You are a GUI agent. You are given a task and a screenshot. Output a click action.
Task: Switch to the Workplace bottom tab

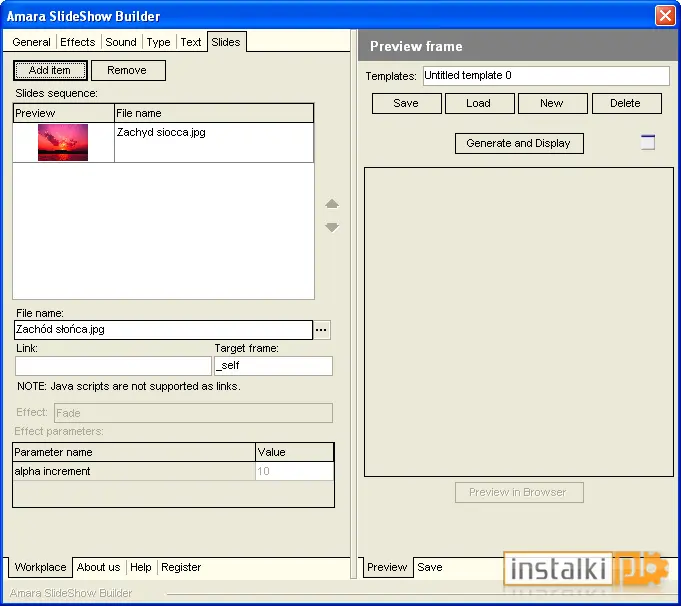[x=40, y=567]
